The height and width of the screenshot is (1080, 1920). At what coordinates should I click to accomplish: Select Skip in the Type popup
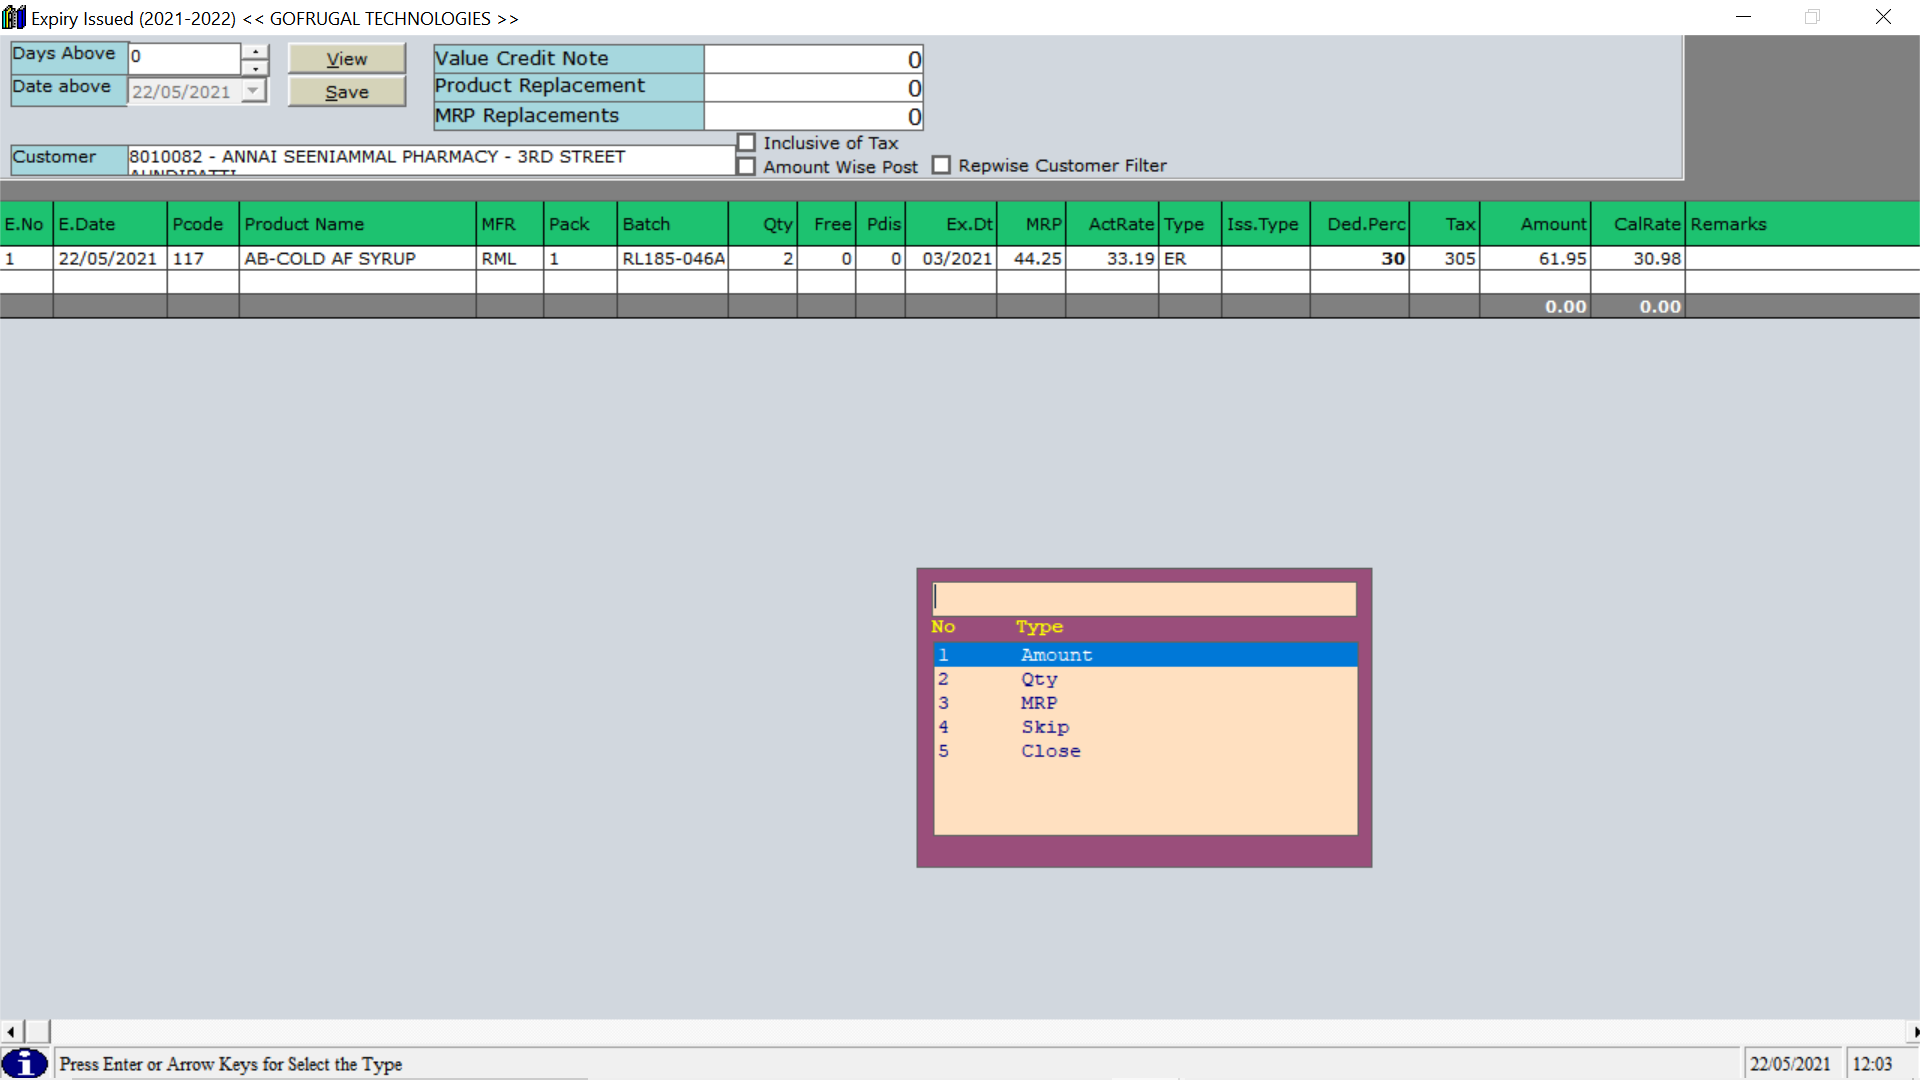[1045, 727]
